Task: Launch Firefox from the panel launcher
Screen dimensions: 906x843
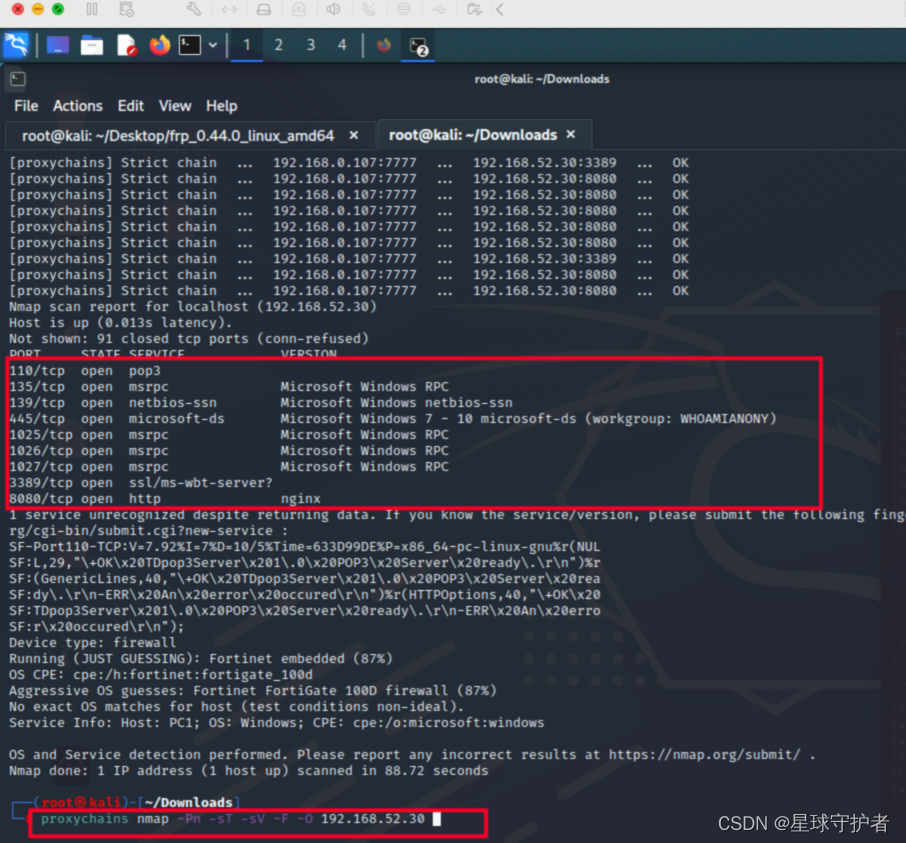Action: (160, 45)
